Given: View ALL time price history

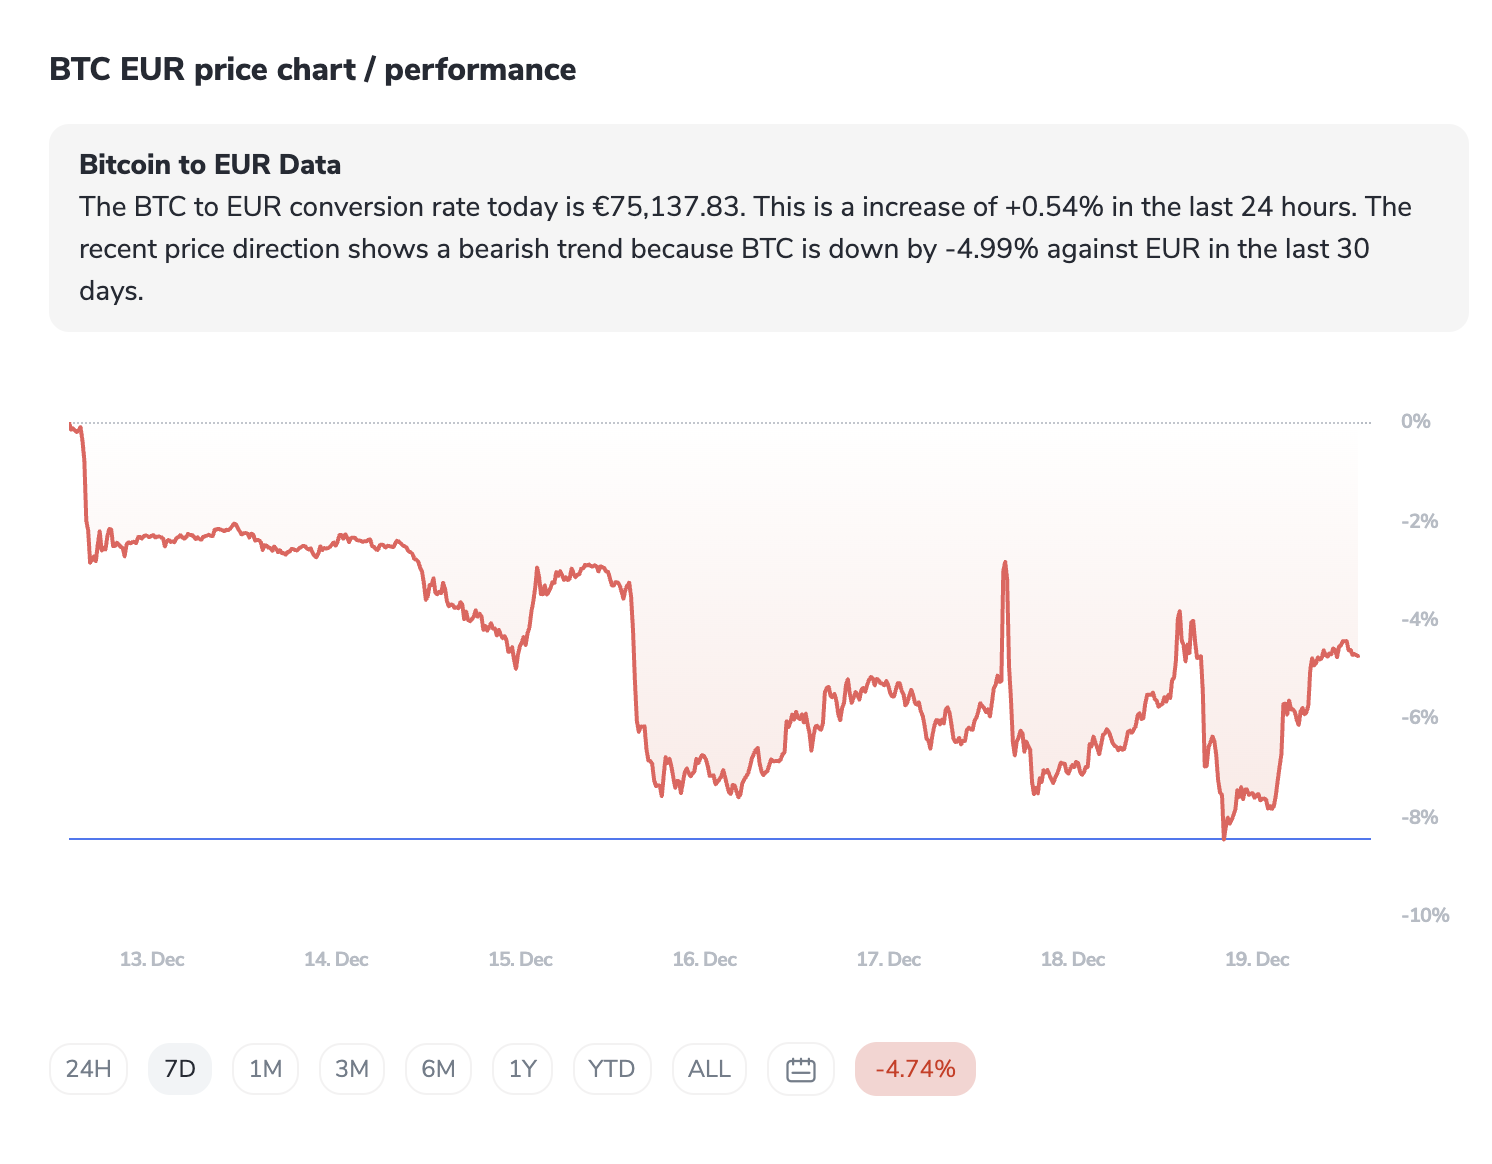Looking at the screenshot, I should point(709,1069).
